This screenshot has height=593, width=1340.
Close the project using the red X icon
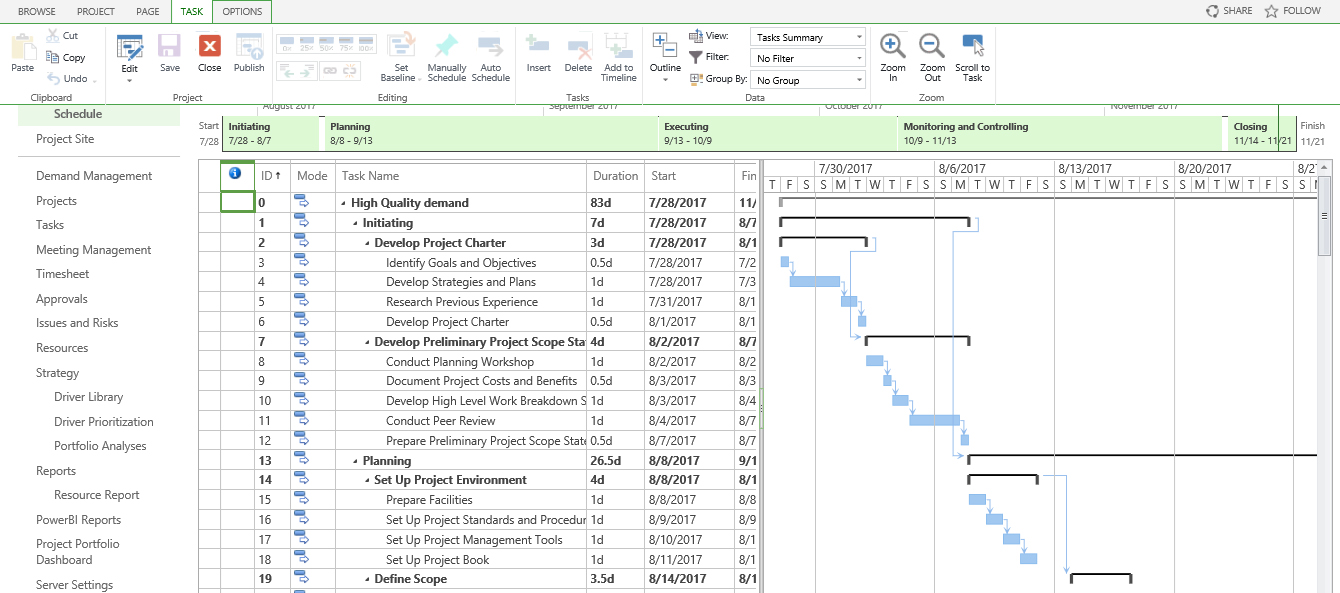click(x=210, y=47)
